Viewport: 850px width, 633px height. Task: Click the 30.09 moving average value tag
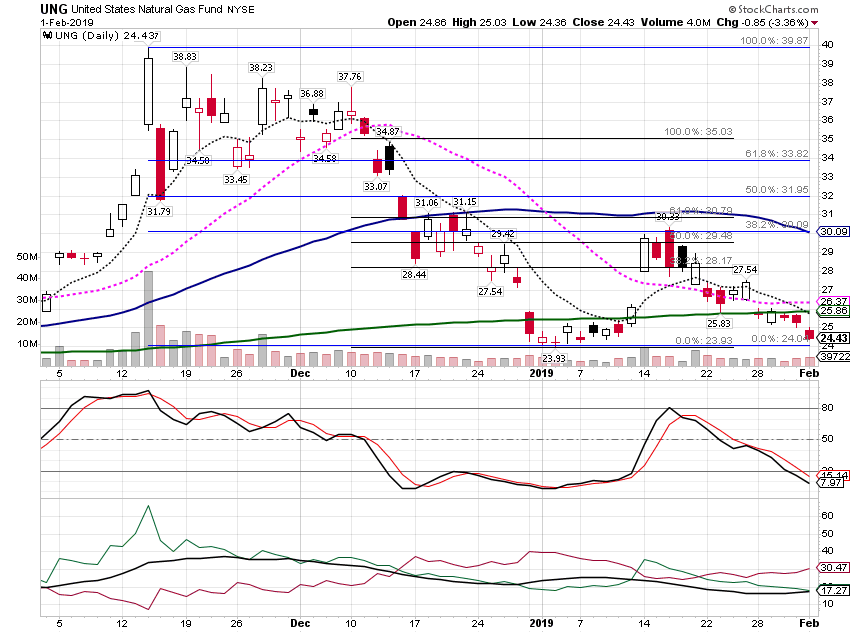[834, 231]
